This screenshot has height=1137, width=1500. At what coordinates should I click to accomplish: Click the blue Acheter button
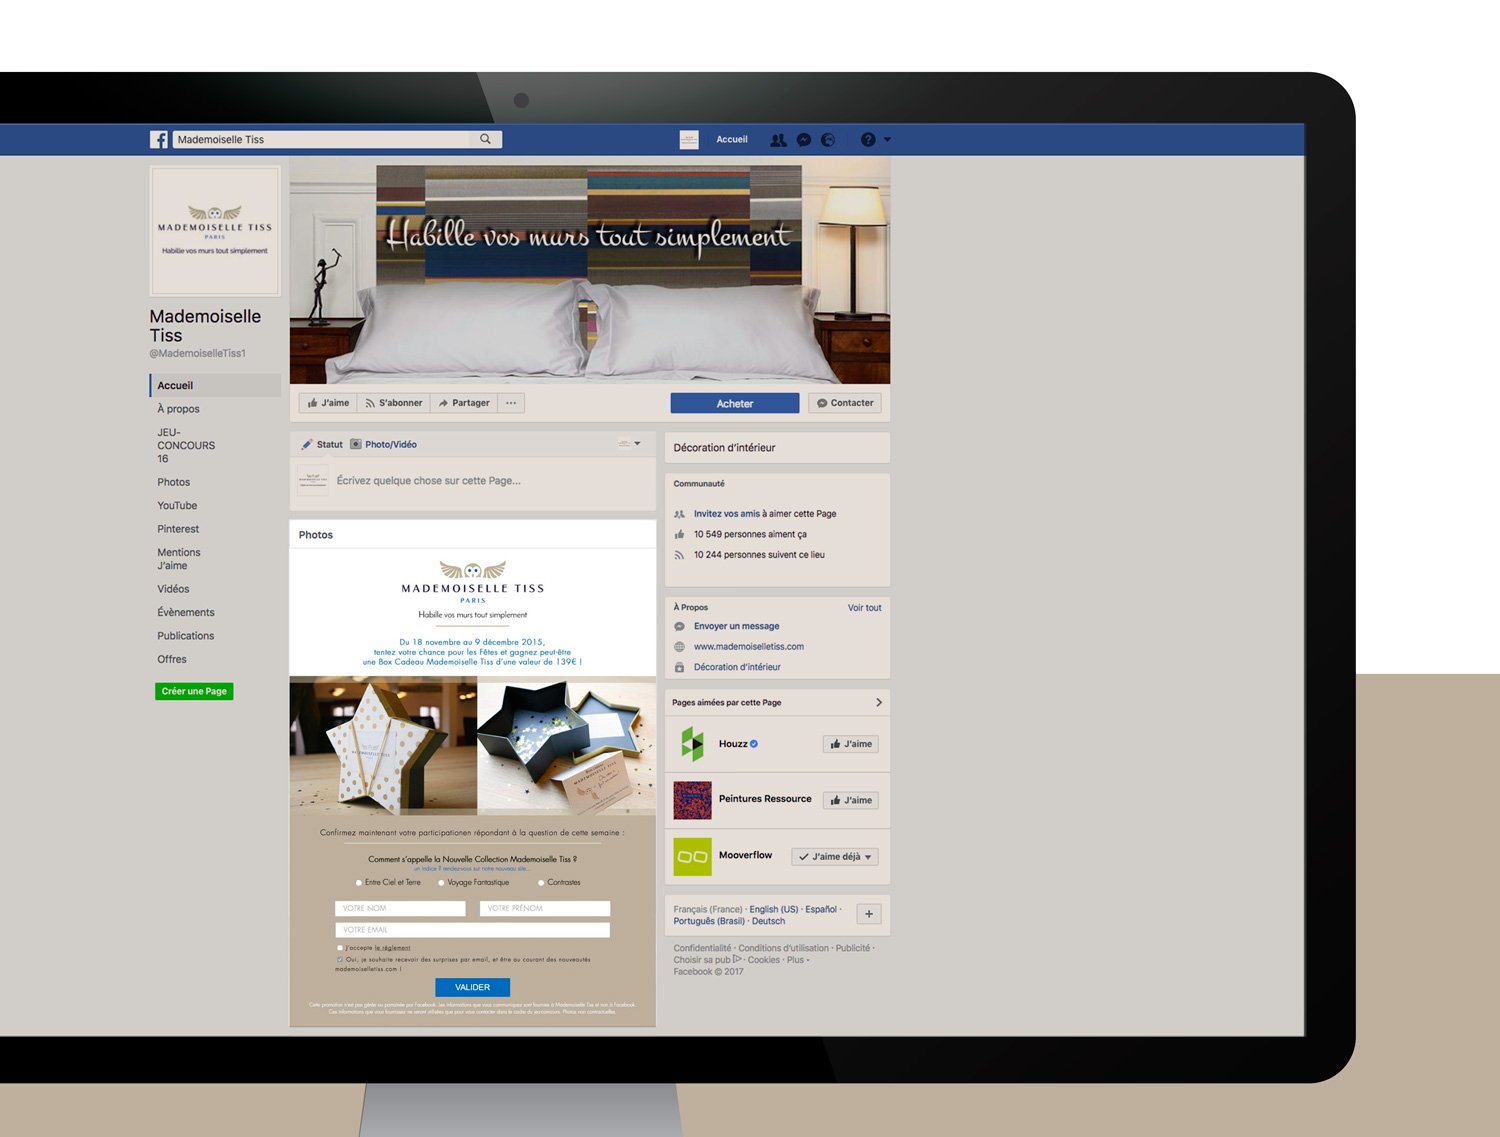click(735, 403)
